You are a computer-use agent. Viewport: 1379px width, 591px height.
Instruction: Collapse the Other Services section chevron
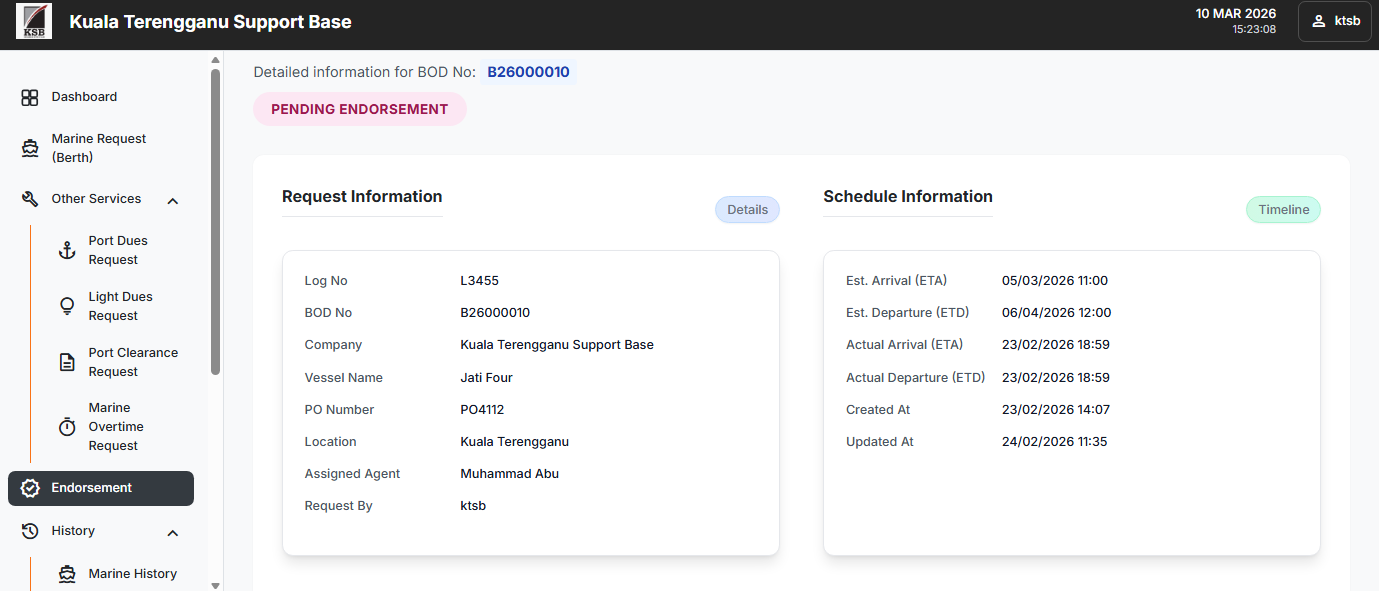click(x=172, y=200)
